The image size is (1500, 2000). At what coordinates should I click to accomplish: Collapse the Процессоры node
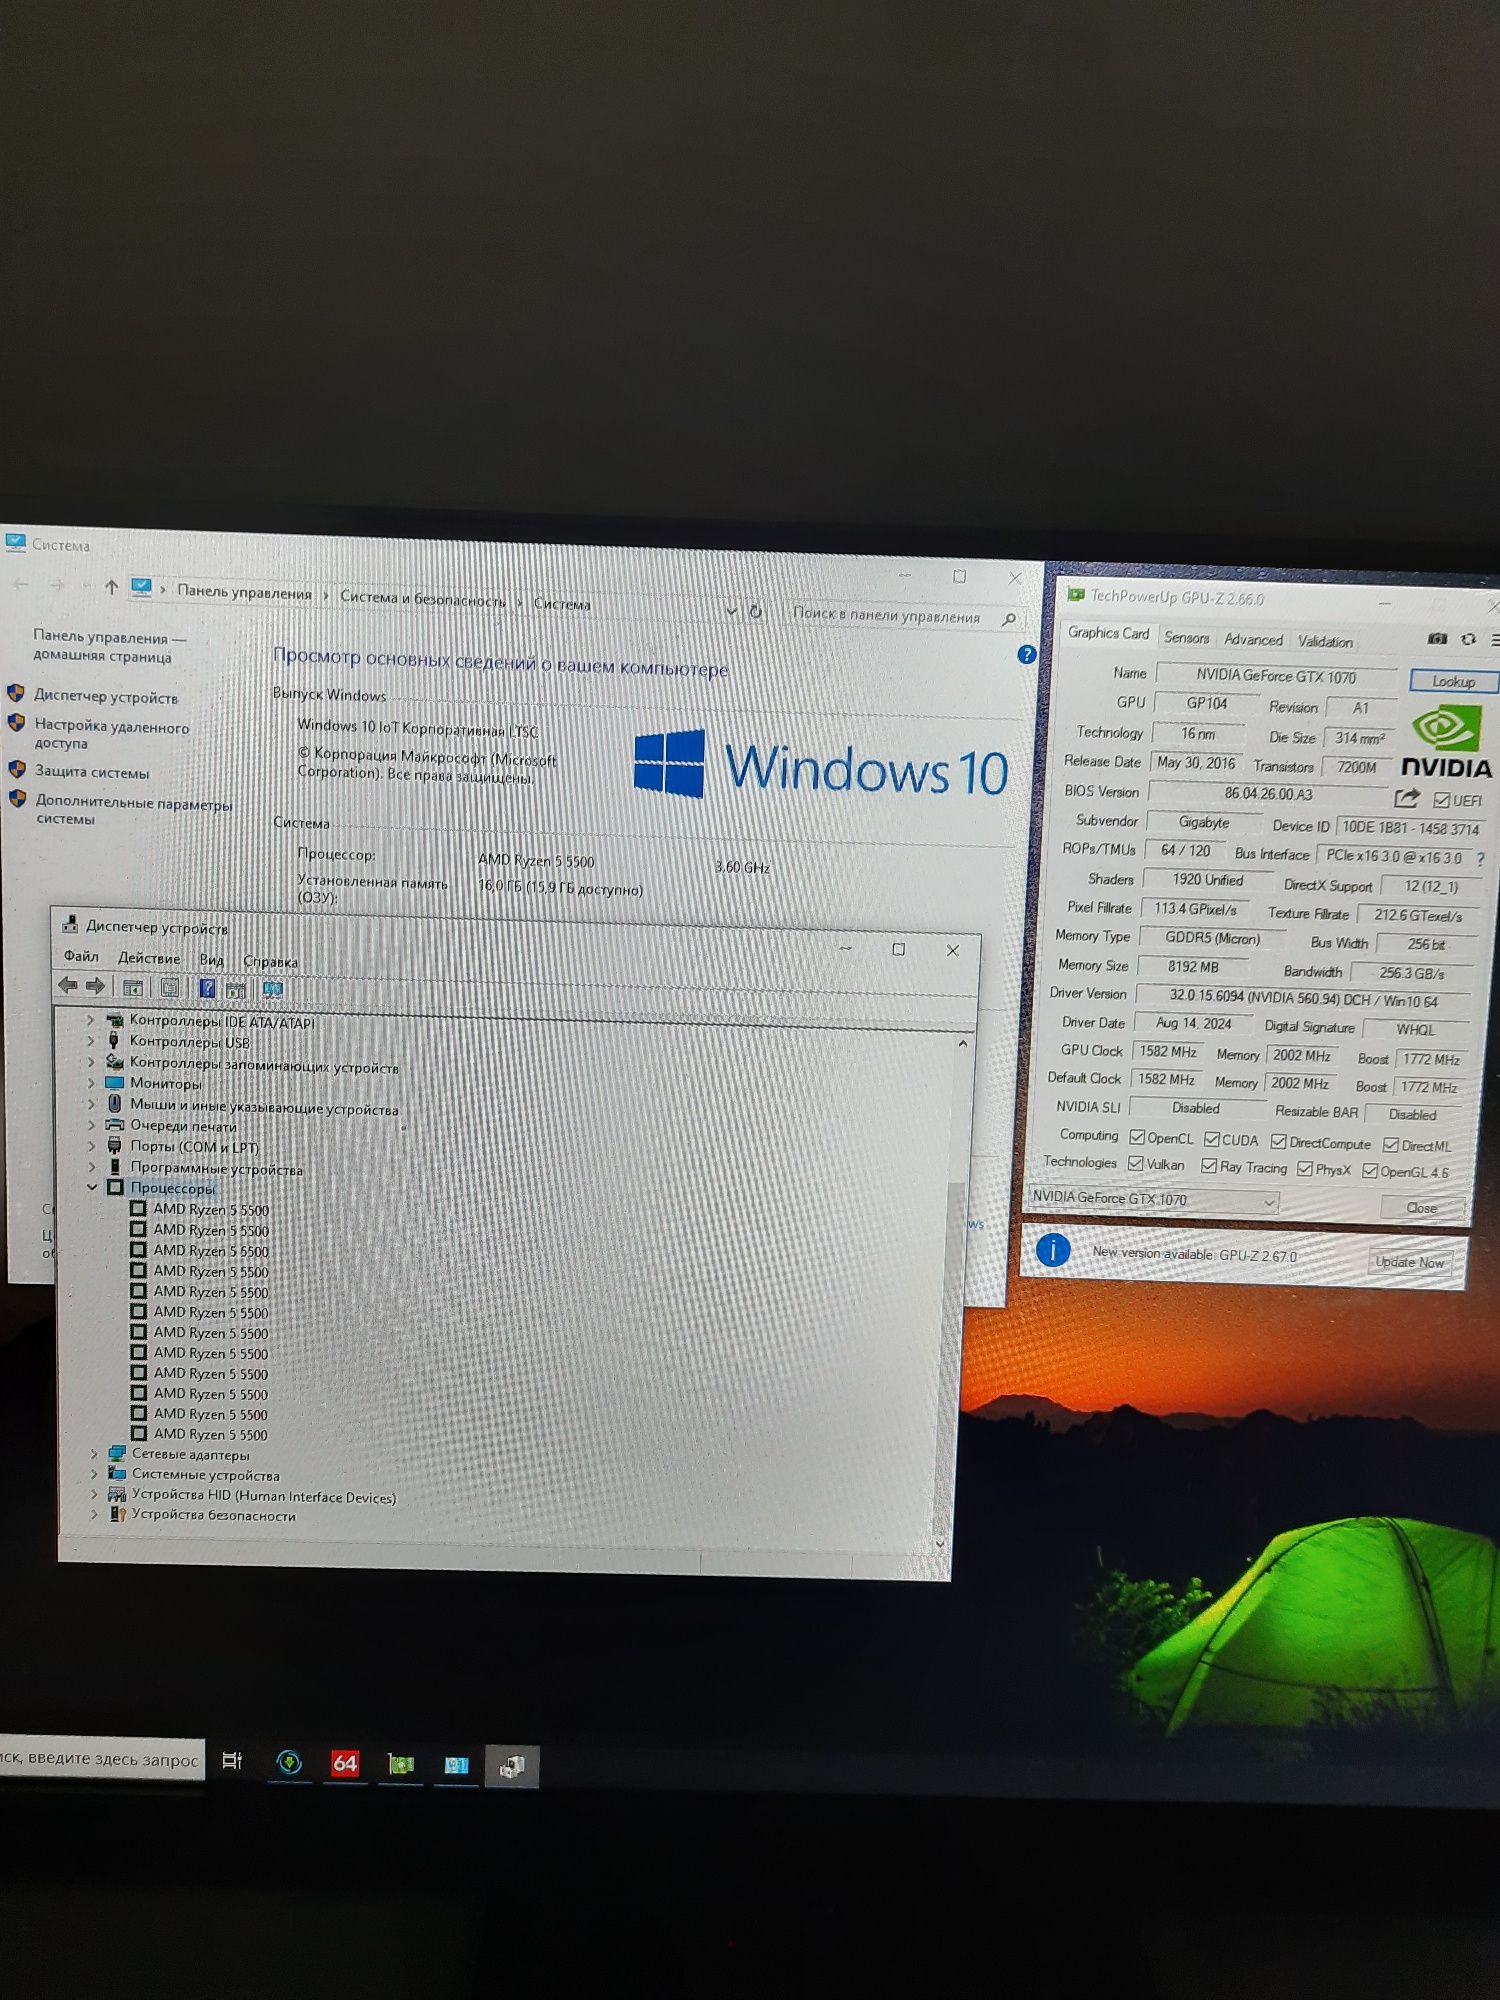92,1187
